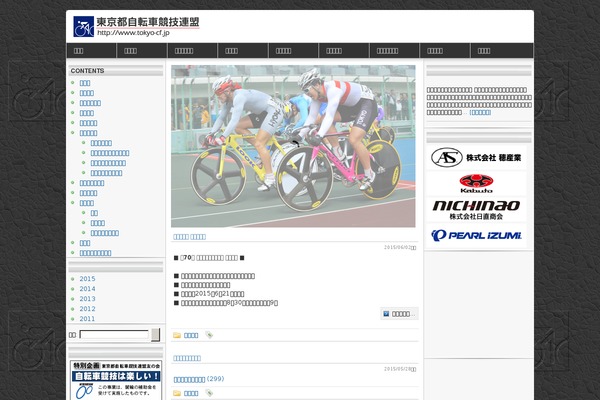Open the AS 株式会社 穂産業 sponsor banner
Screen dimensions: 600x400
(x=476, y=157)
